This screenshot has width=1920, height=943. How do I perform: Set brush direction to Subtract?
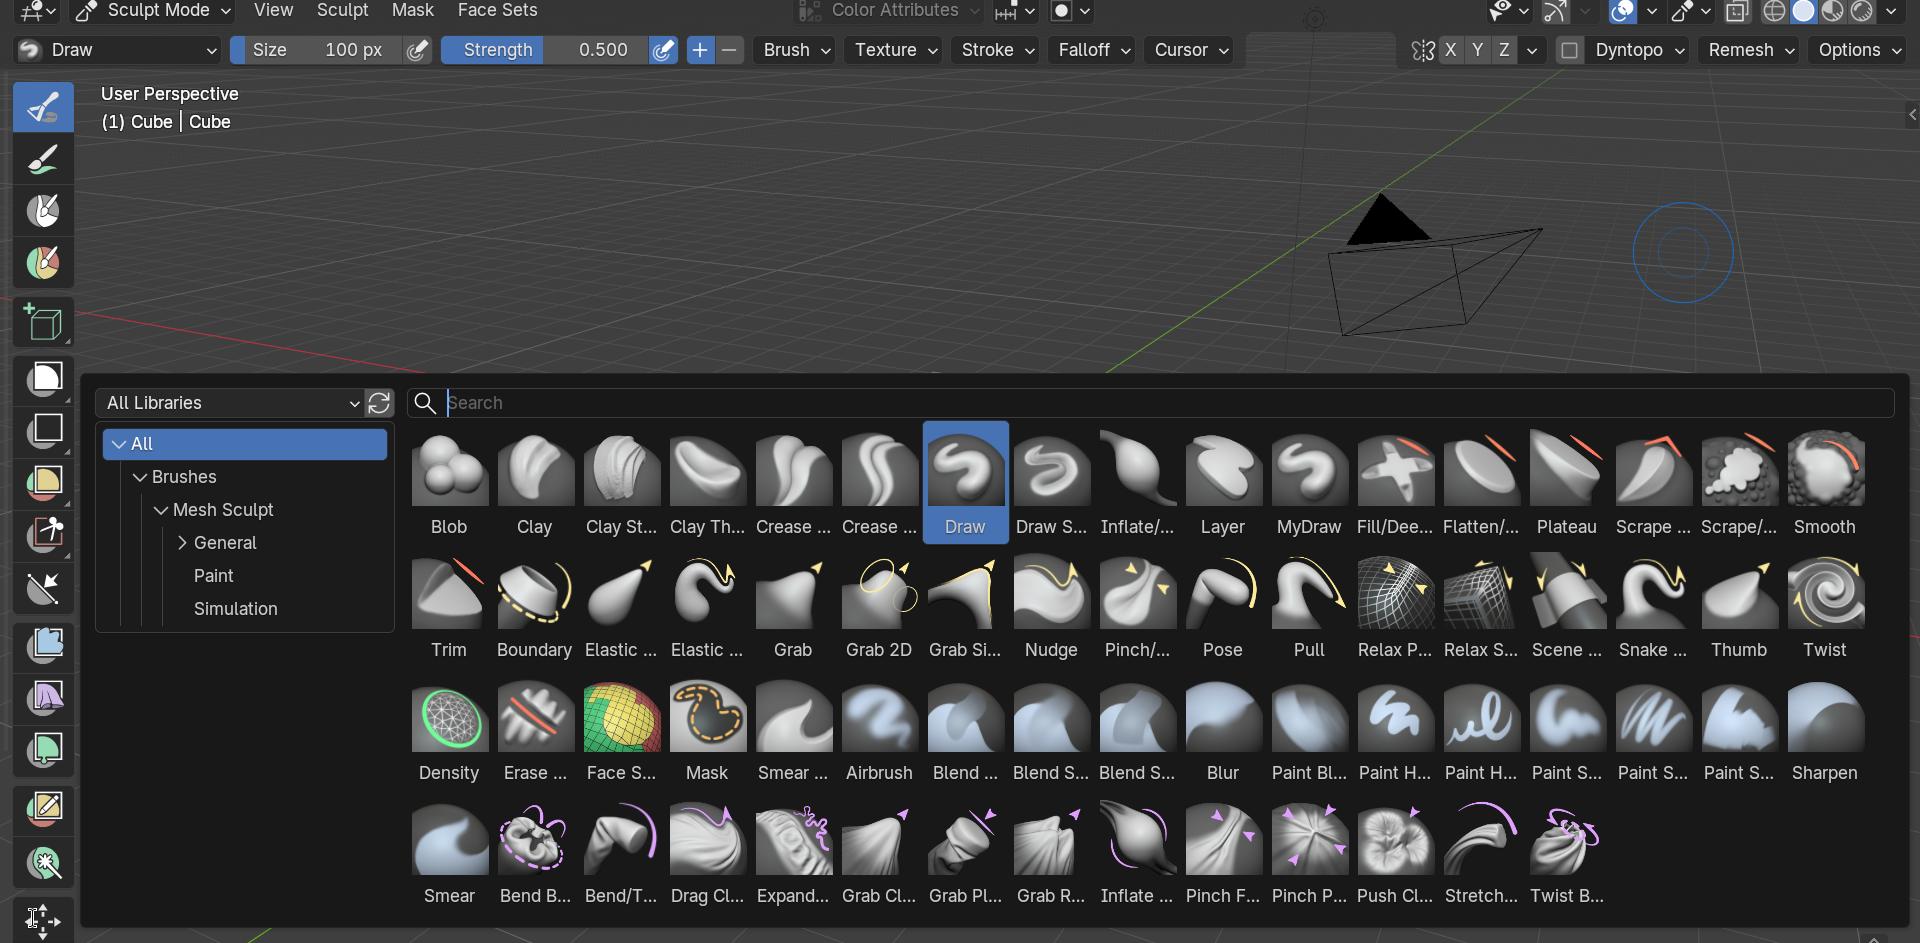731,50
